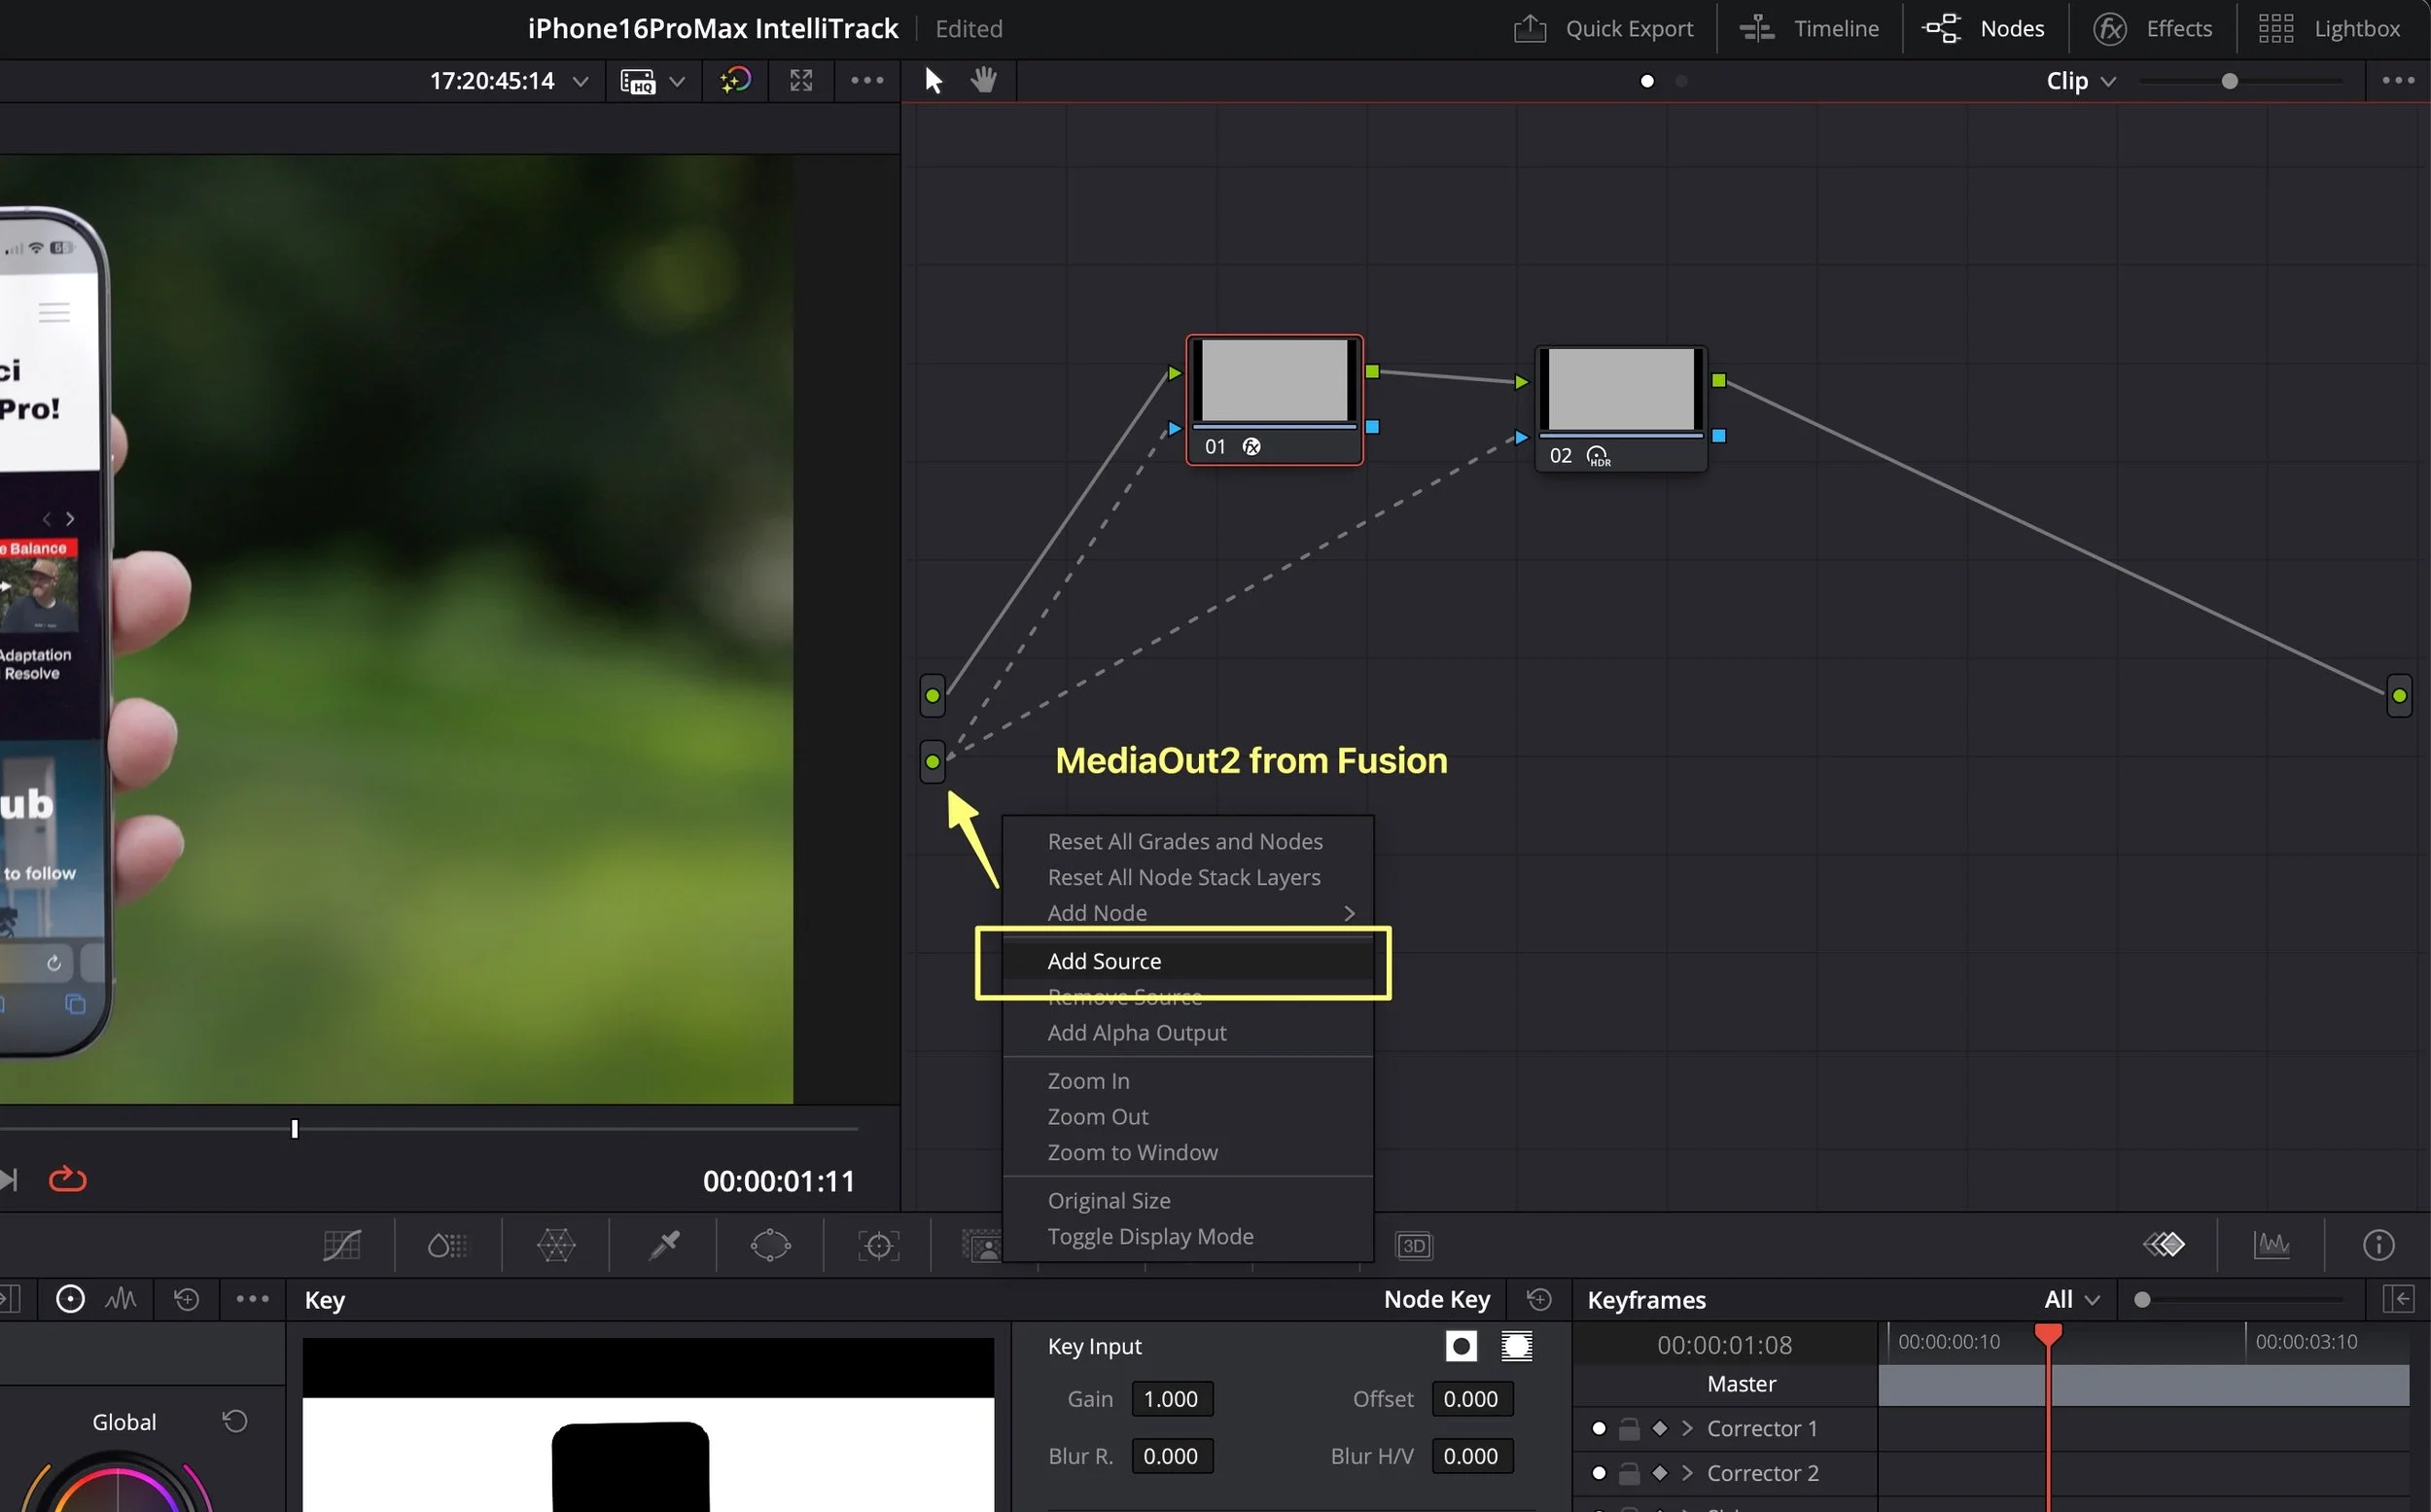The height and width of the screenshot is (1512, 2431).
Task: Open the Clip mode dropdown
Action: 2080,81
